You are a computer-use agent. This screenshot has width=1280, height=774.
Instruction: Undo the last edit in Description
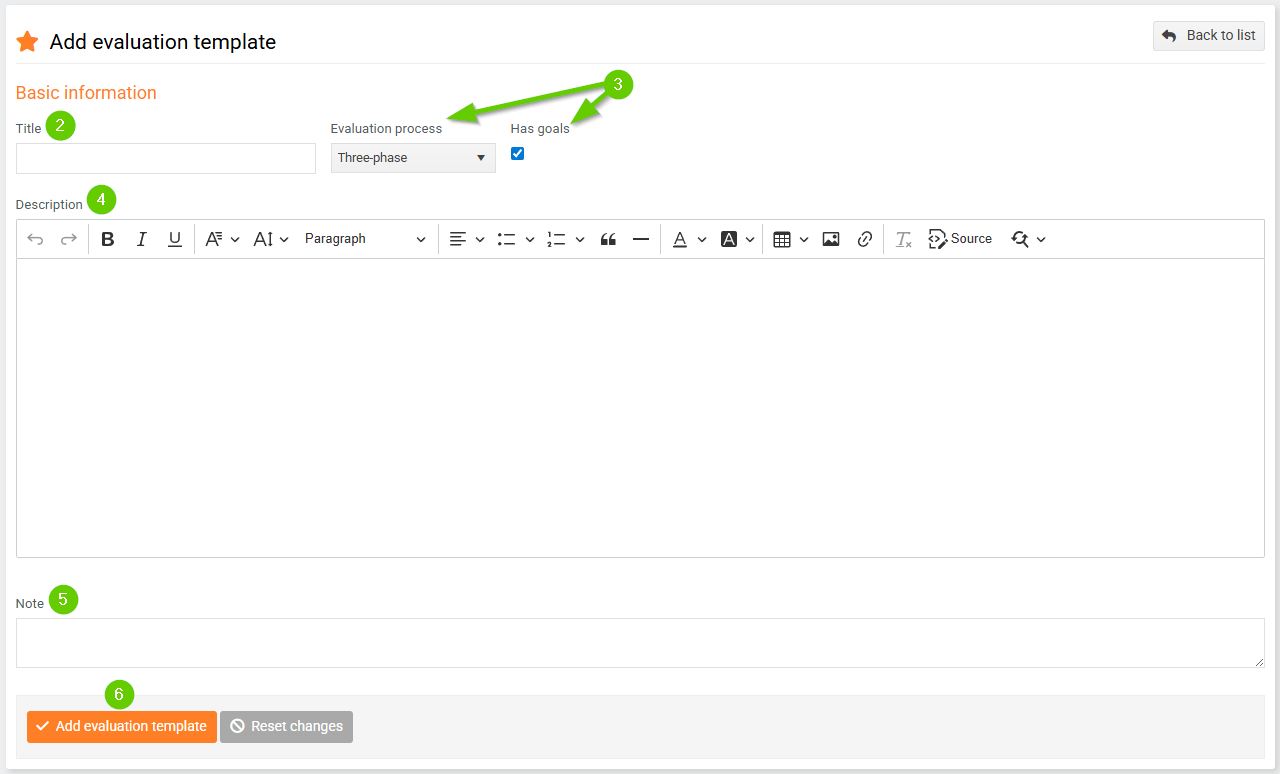(35, 239)
